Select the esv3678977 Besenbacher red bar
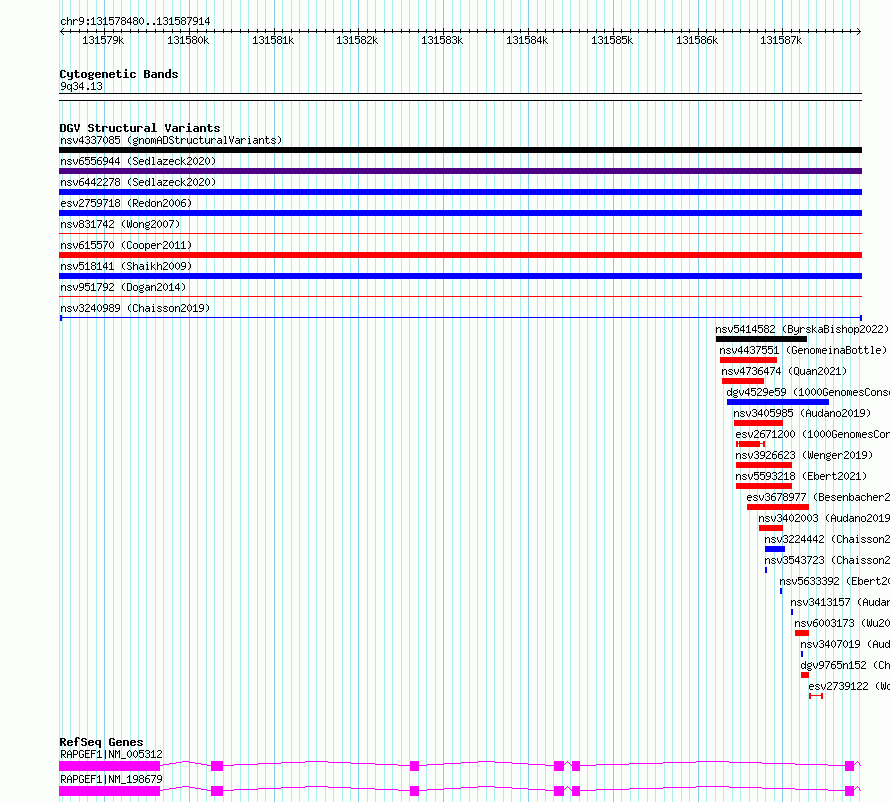890x802 pixels. [x=778, y=507]
